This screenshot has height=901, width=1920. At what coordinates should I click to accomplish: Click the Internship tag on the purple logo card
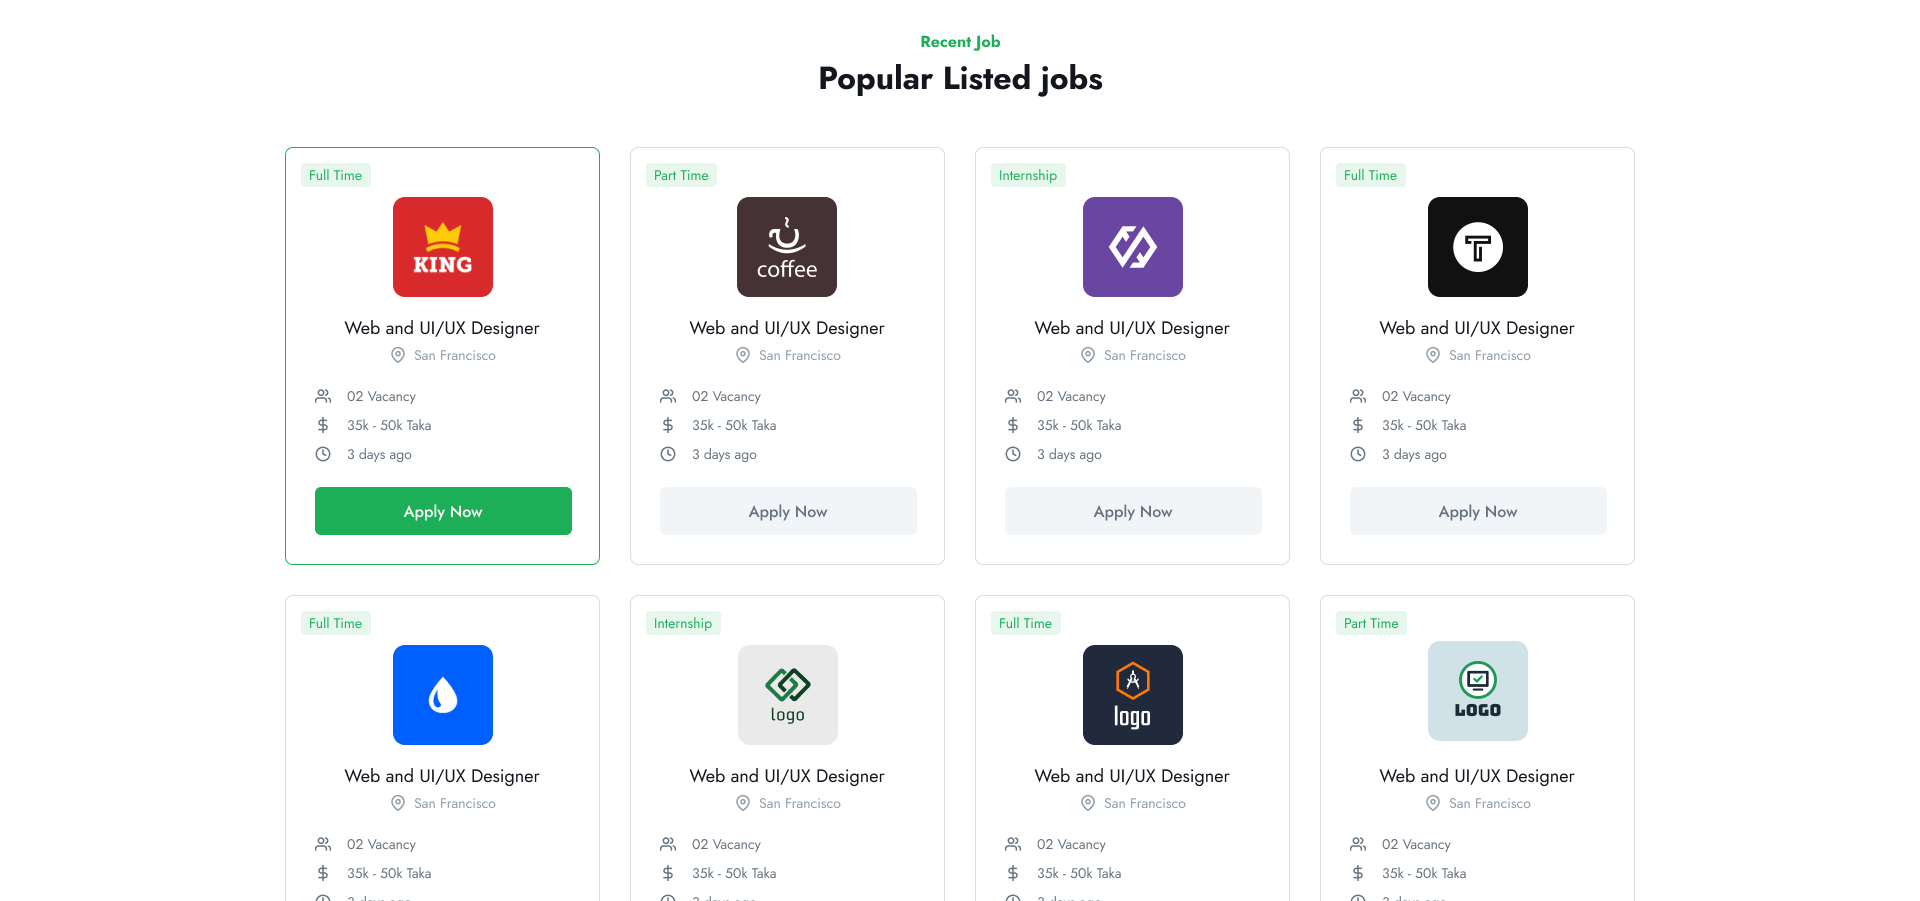click(x=1027, y=175)
